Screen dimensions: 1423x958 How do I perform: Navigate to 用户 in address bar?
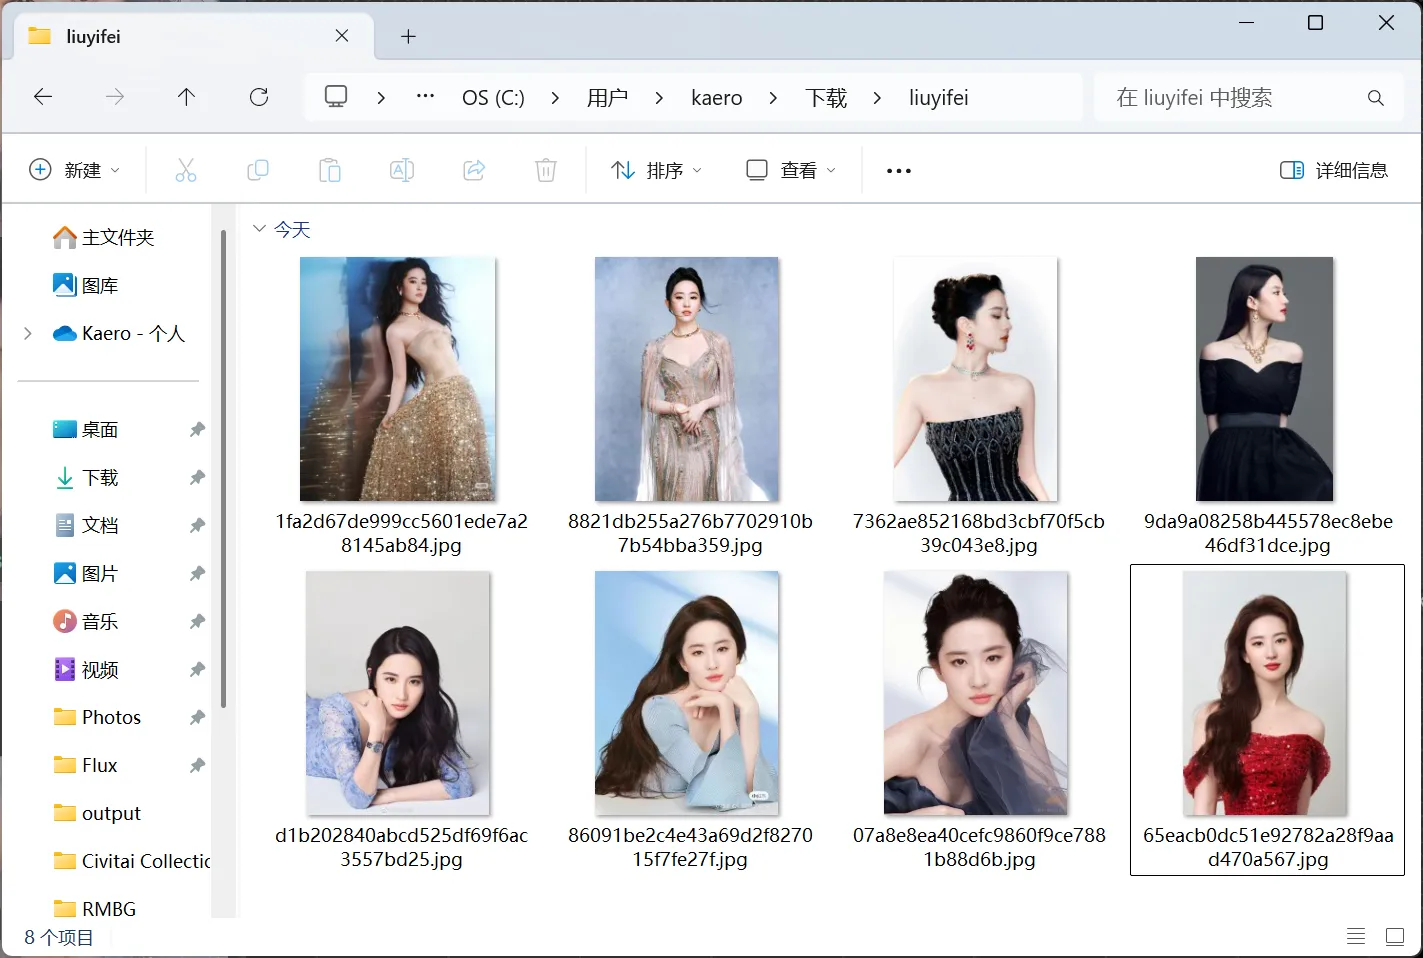pyautogui.click(x=607, y=97)
